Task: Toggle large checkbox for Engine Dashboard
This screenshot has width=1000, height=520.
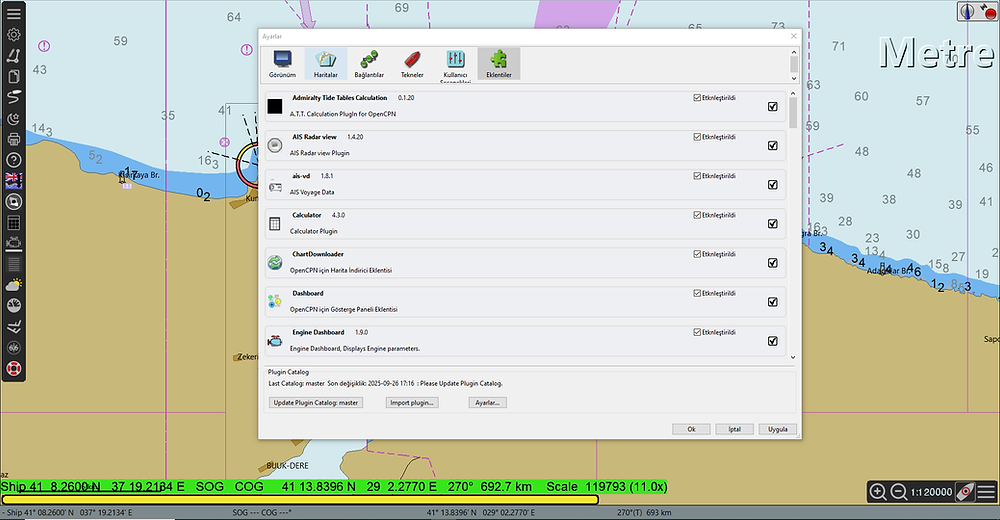Action: pyautogui.click(x=773, y=341)
